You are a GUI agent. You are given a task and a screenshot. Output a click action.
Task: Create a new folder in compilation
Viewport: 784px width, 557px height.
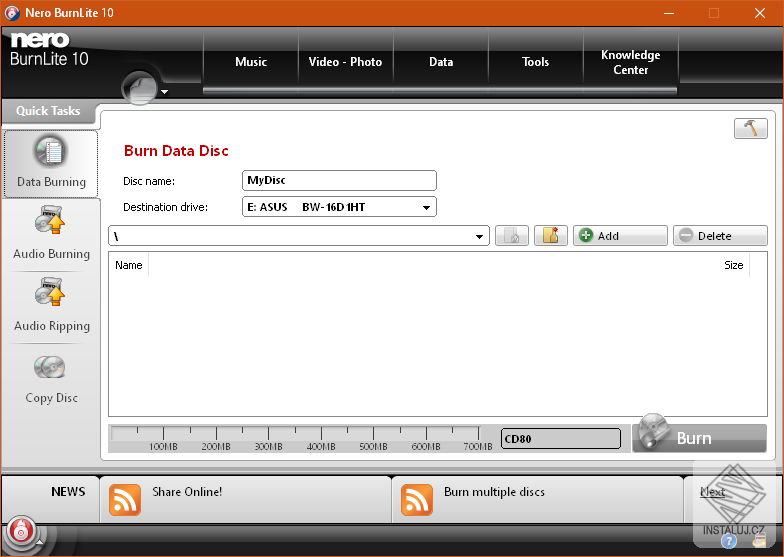pyautogui.click(x=550, y=236)
